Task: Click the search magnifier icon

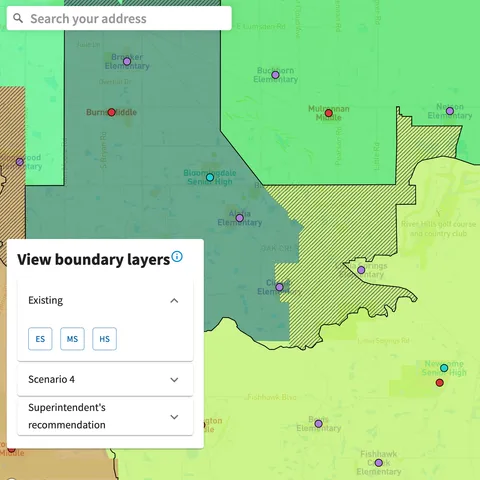Action: pos(18,18)
